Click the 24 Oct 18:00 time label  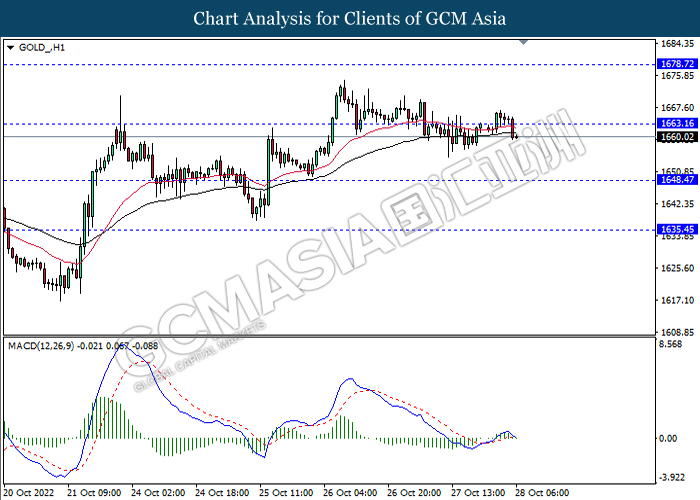[x=223, y=493]
